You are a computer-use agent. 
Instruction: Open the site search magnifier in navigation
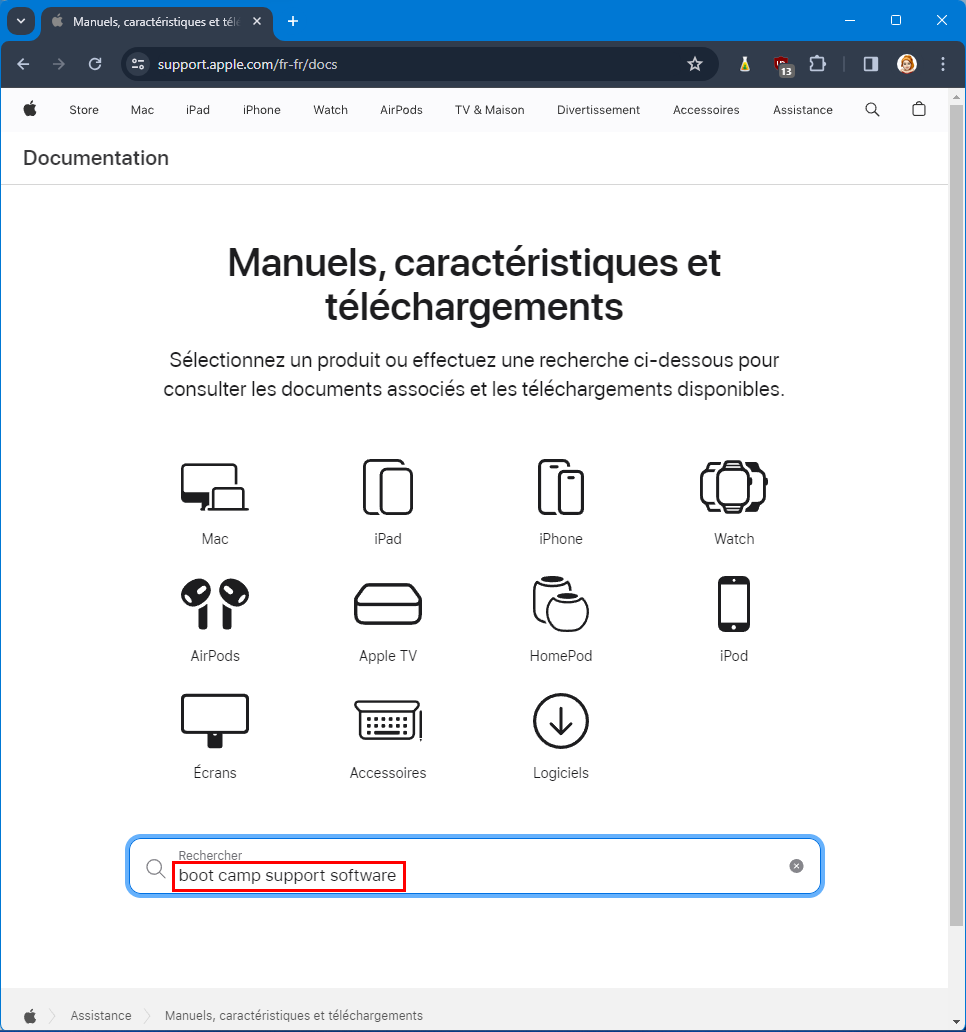tap(872, 109)
